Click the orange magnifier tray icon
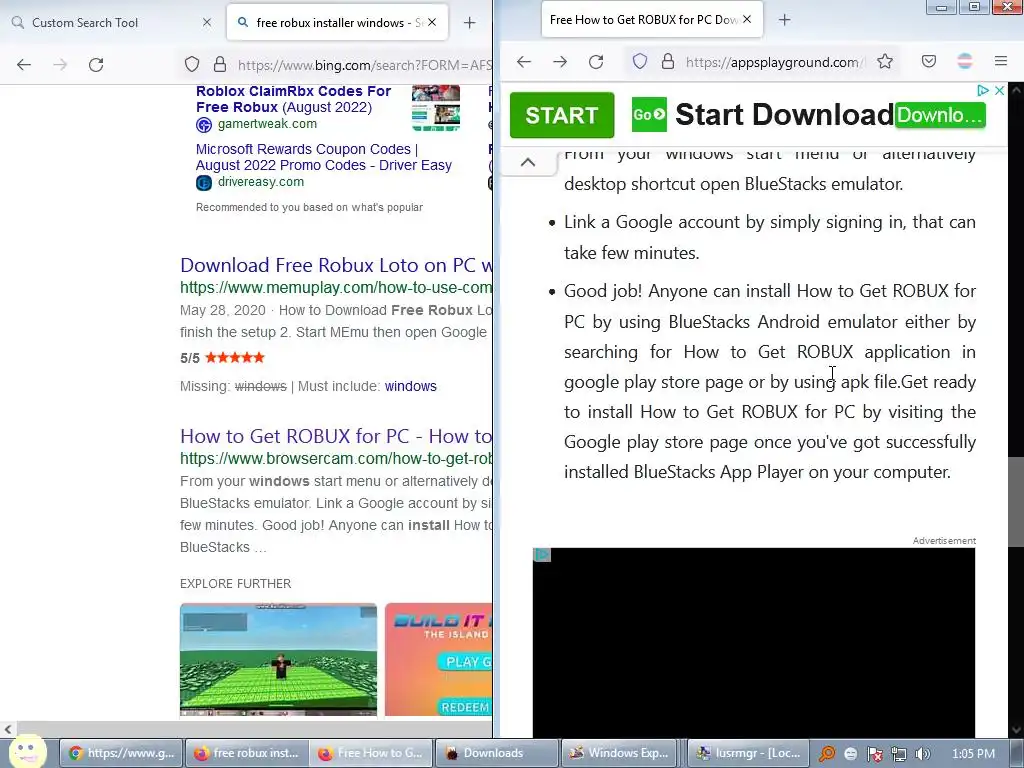1024x768 pixels. click(x=827, y=754)
